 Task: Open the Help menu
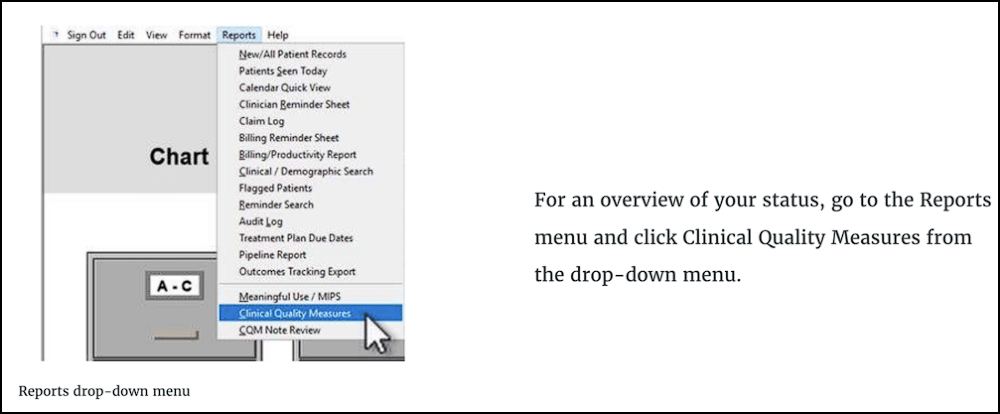click(278, 35)
